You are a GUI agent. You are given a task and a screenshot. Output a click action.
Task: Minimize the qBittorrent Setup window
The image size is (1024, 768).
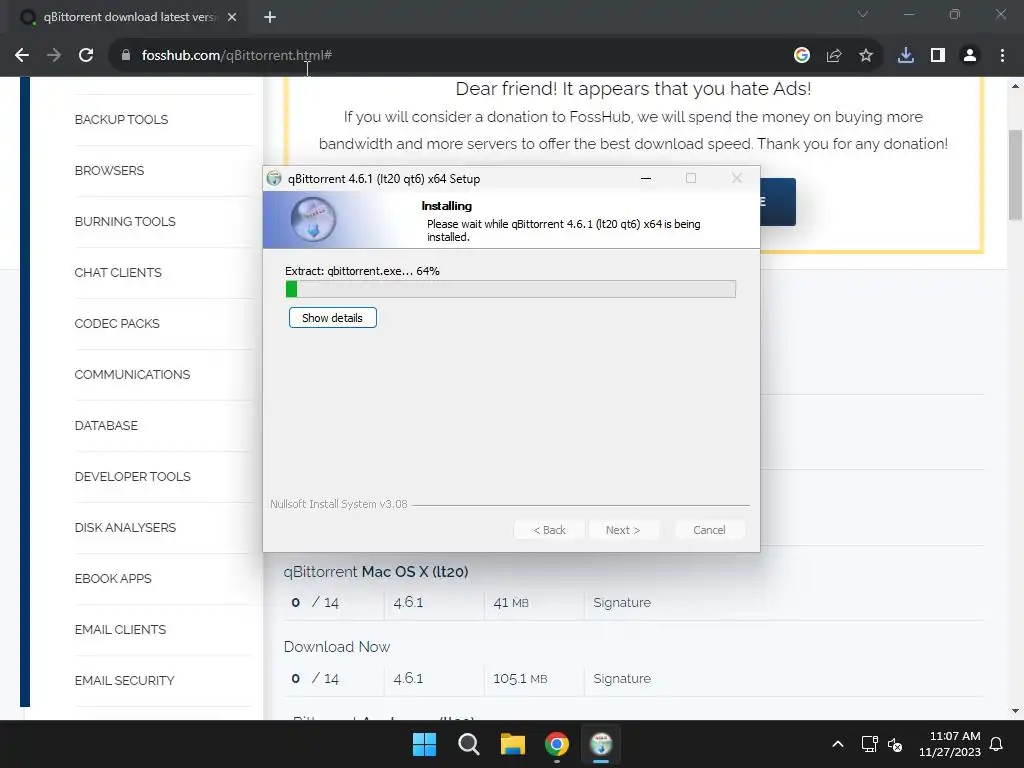646,178
